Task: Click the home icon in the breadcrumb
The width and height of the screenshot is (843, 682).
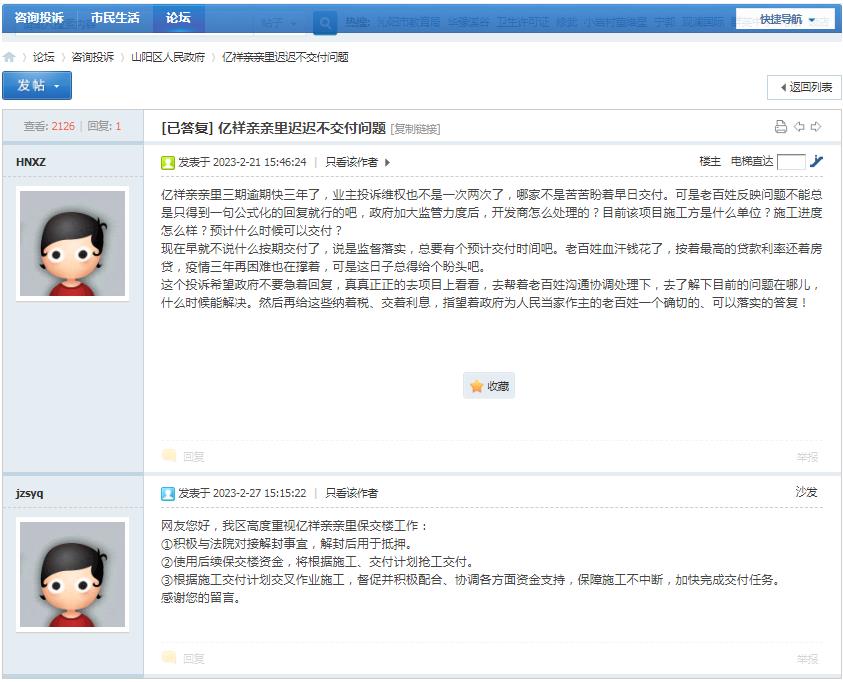Action: tap(9, 58)
